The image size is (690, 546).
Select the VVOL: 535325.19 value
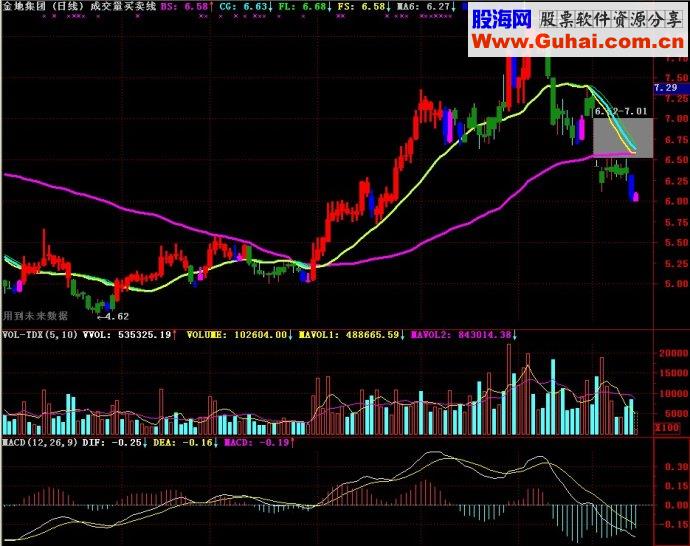[127, 335]
